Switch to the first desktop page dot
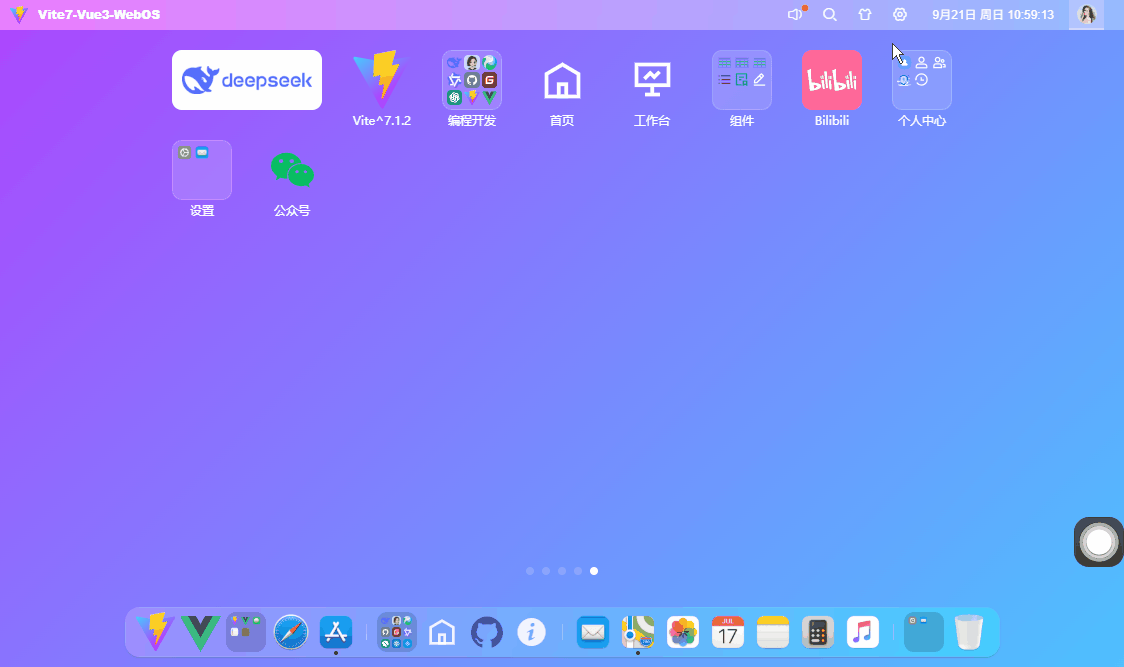 [530, 571]
